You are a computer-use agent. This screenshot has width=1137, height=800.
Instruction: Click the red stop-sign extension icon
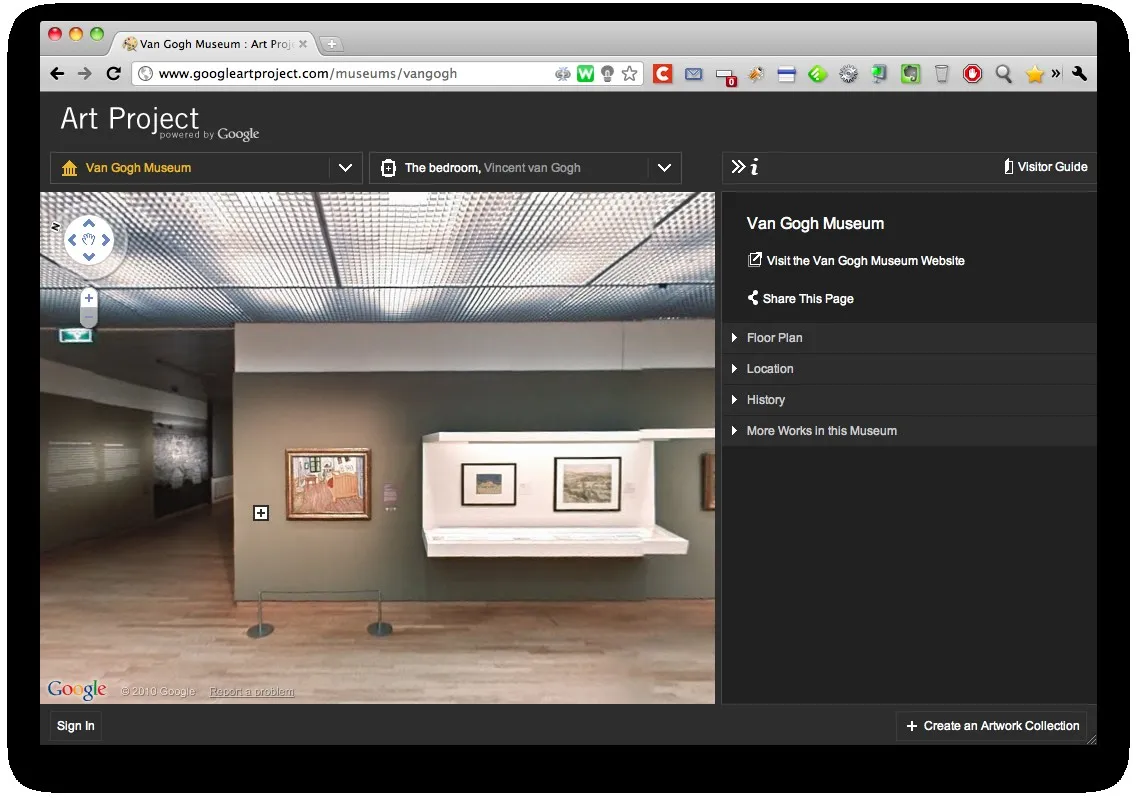point(972,73)
